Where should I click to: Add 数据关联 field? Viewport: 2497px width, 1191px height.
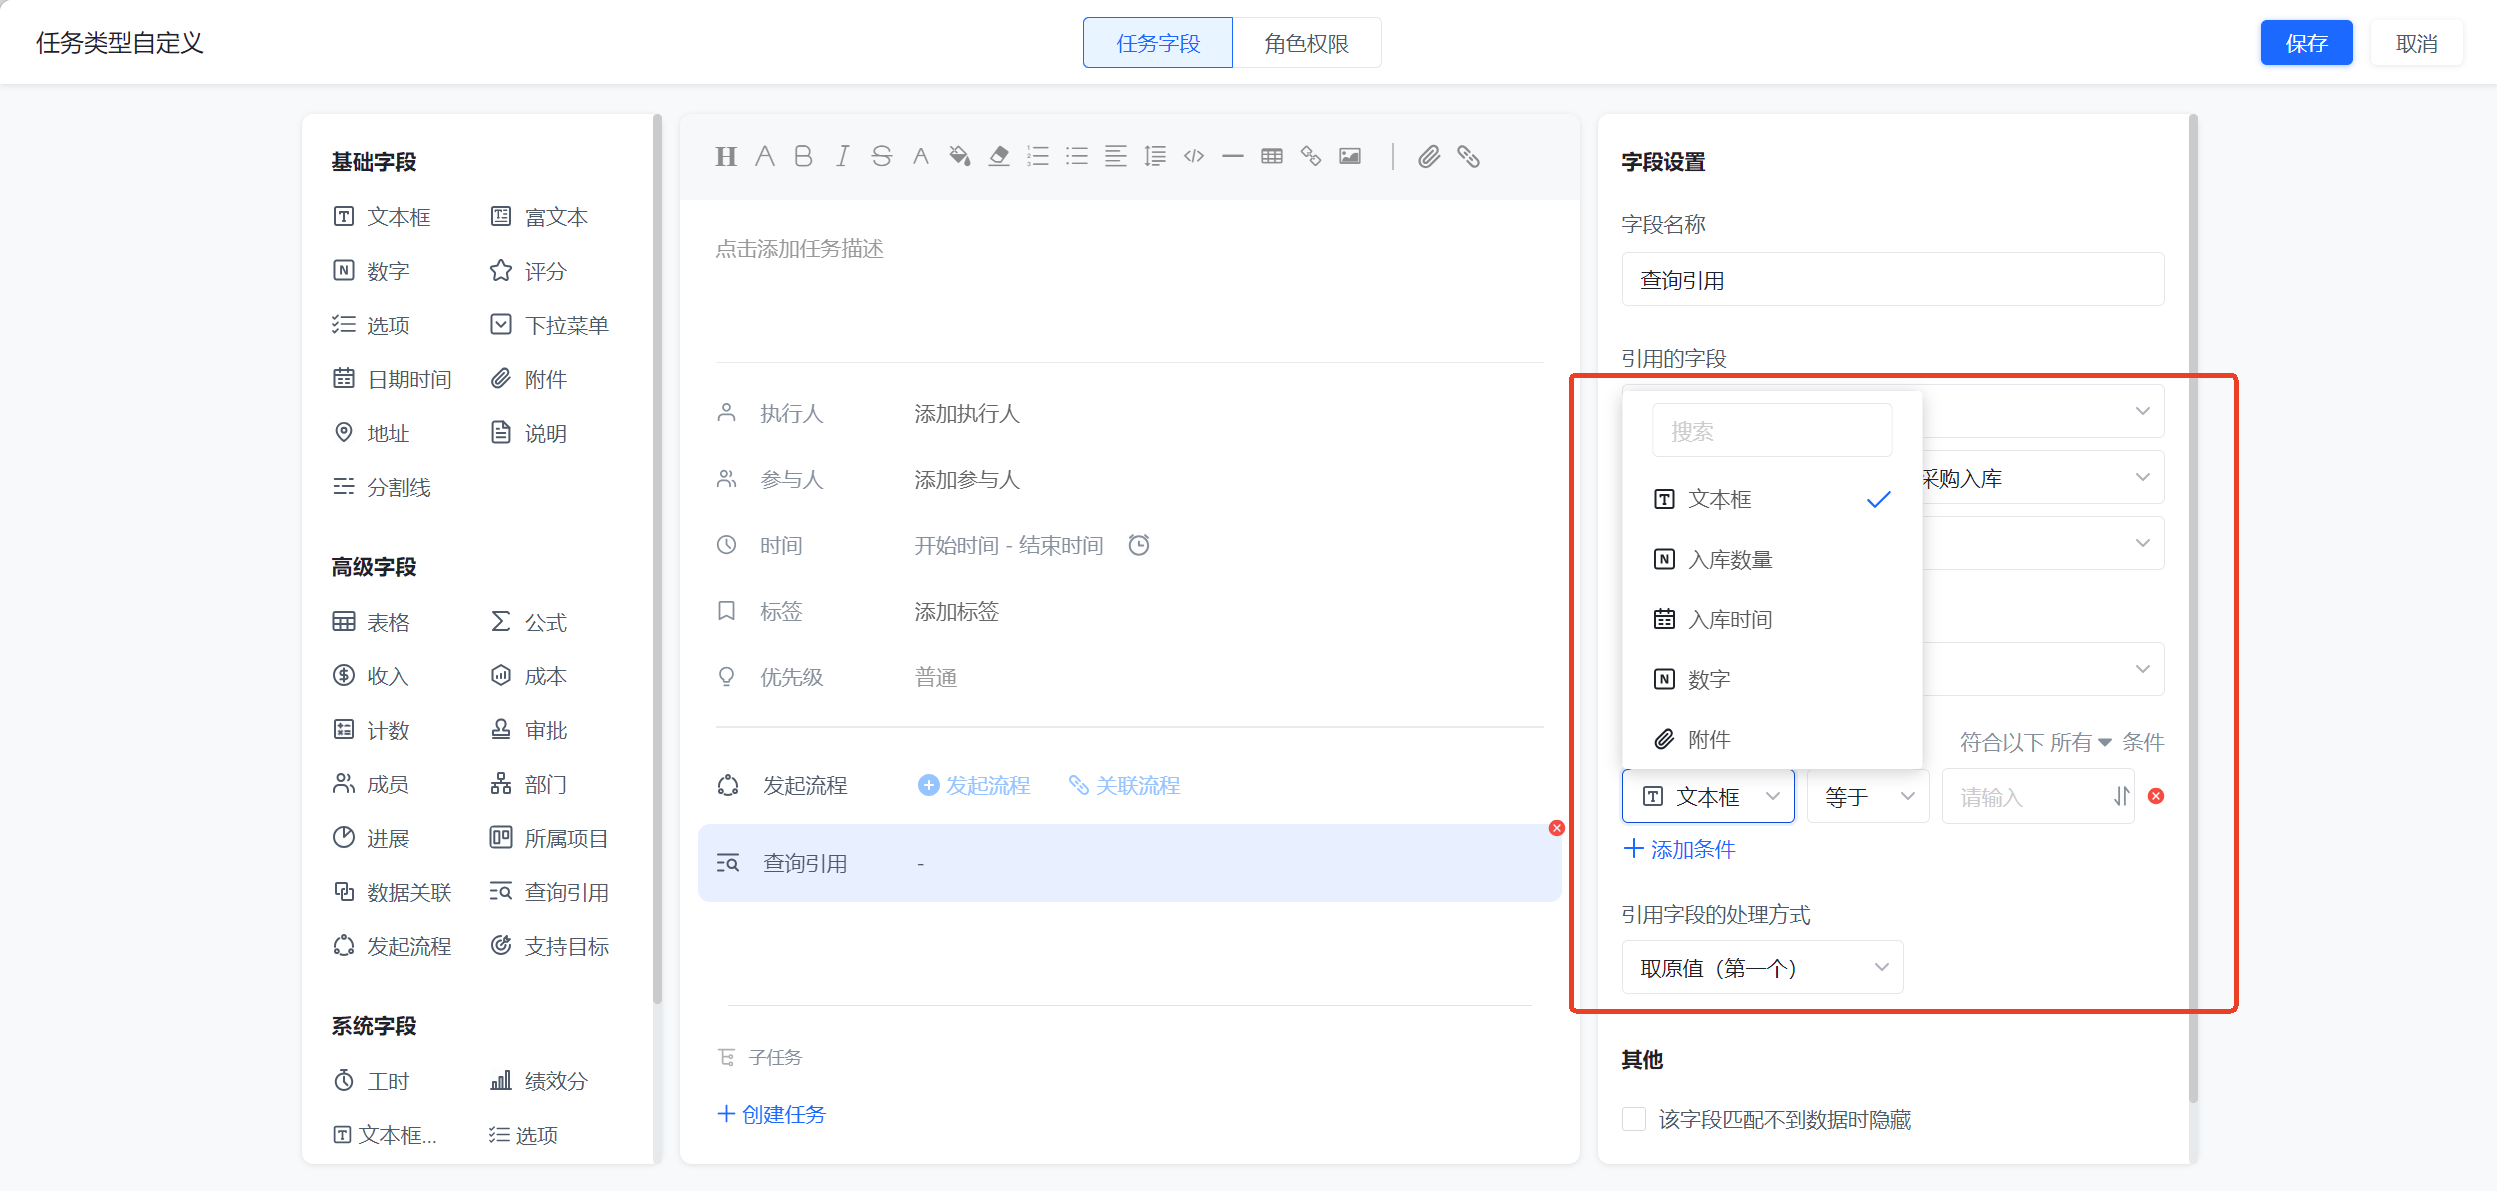tap(392, 892)
